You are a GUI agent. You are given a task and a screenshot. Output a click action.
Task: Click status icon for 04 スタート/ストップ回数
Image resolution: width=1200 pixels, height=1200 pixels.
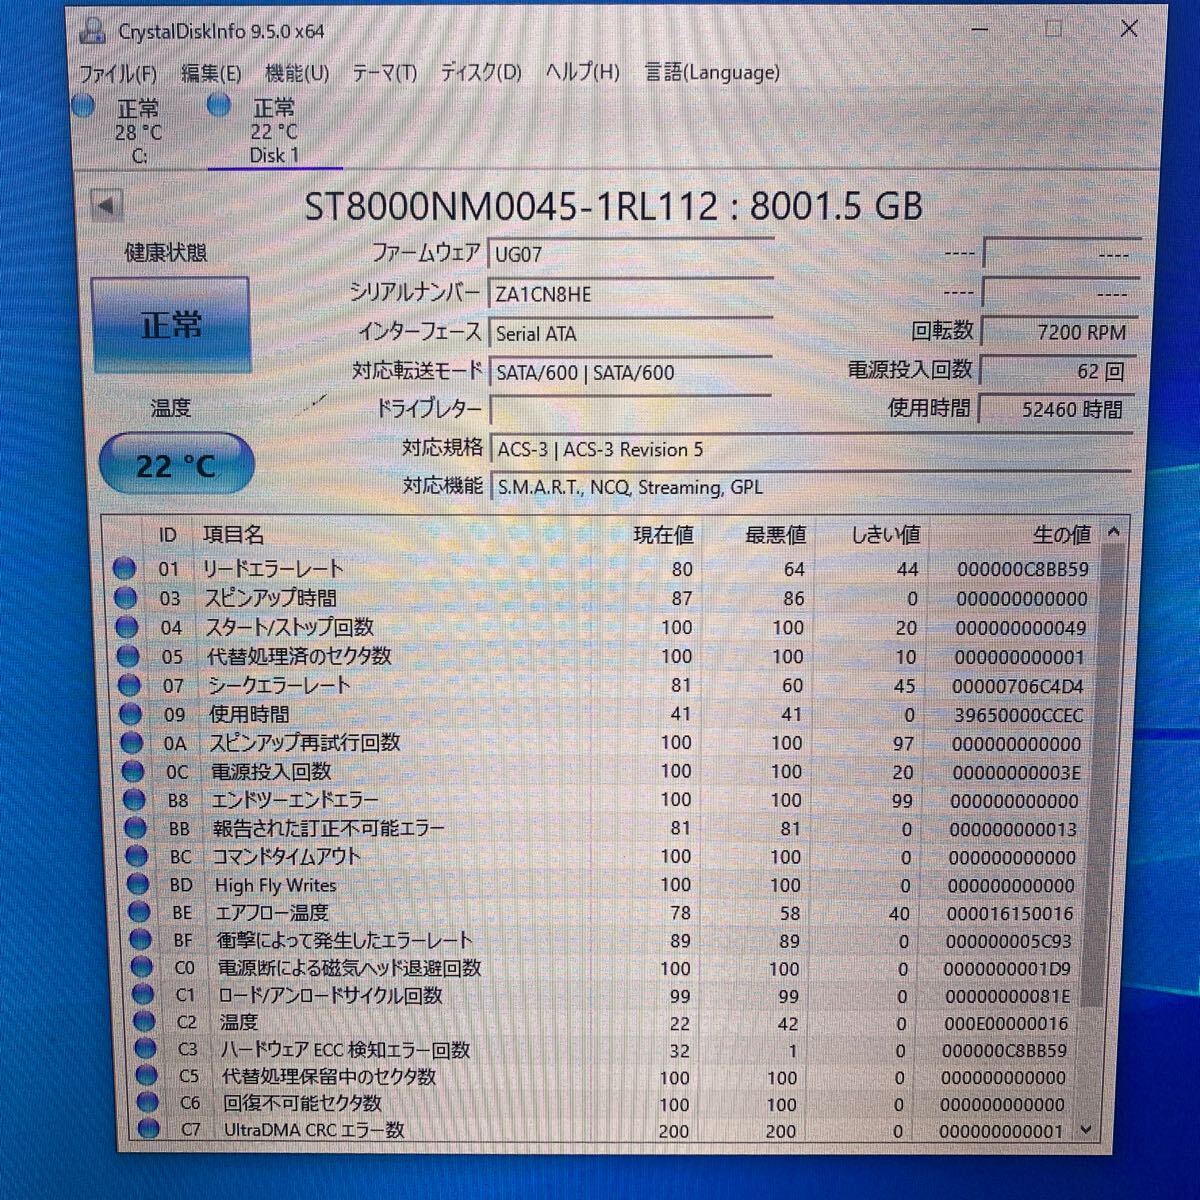click(x=127, y=627)
